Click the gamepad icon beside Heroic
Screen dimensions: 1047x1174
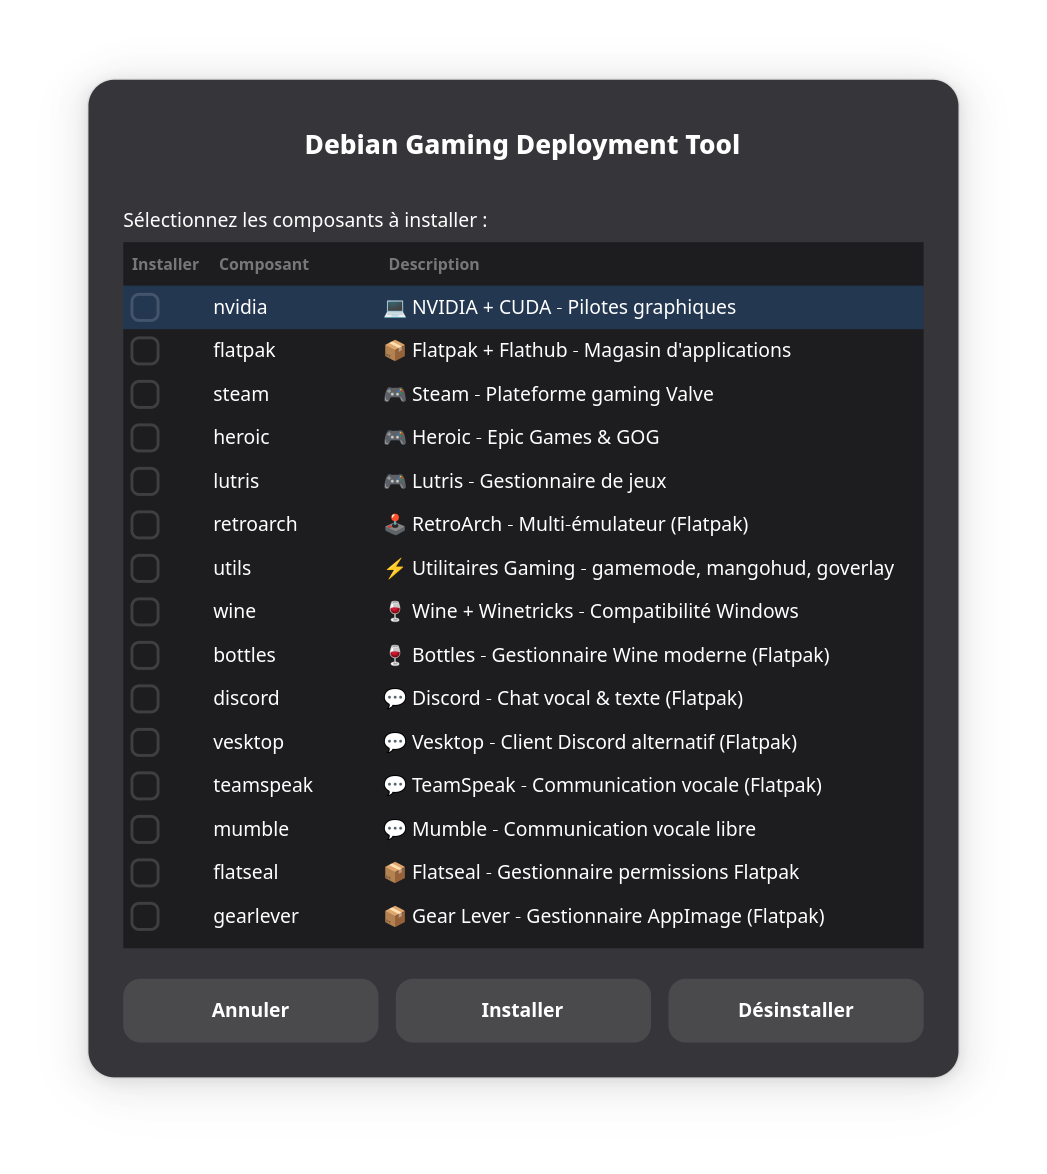point(394,437)
